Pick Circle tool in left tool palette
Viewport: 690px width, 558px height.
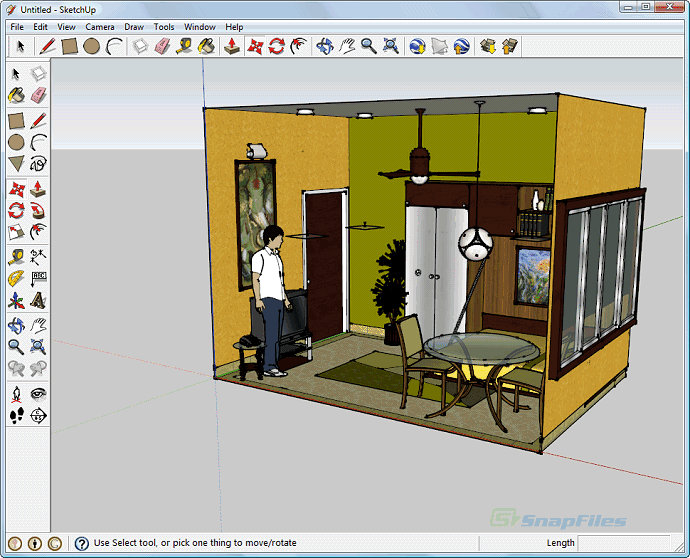point(16,142)
